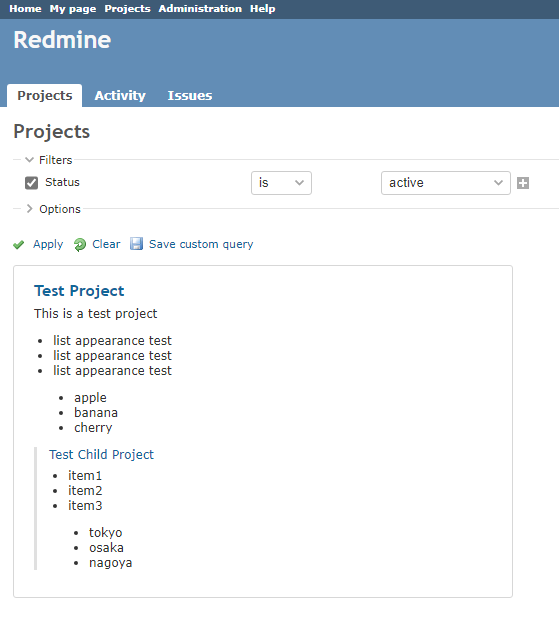Open Help in the top menu
This screenshot has width=559, height=630.
click(x=262, y=8)
